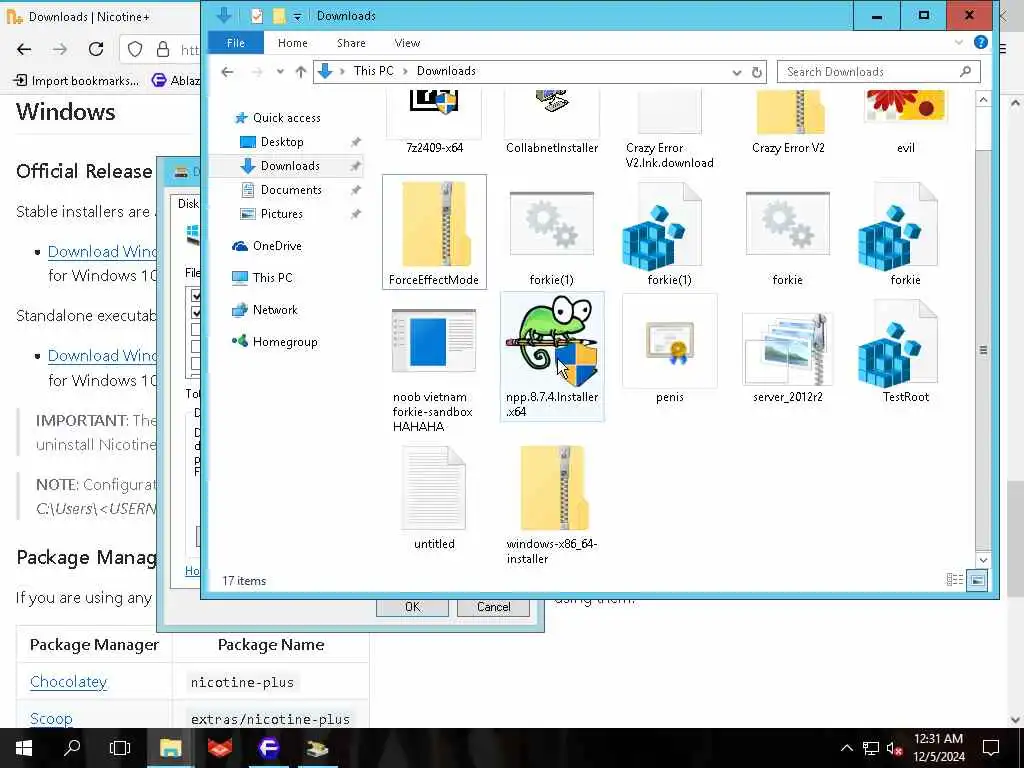
Task: Open taskbar search
Action: [72, 748]
